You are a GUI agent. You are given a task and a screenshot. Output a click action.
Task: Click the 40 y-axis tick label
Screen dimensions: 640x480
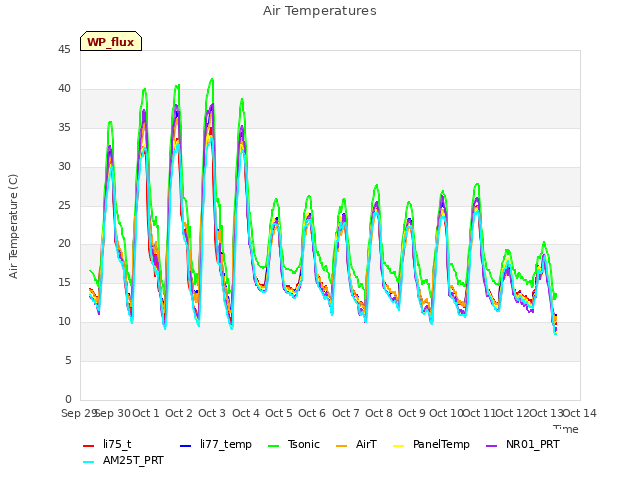point(64,89)
